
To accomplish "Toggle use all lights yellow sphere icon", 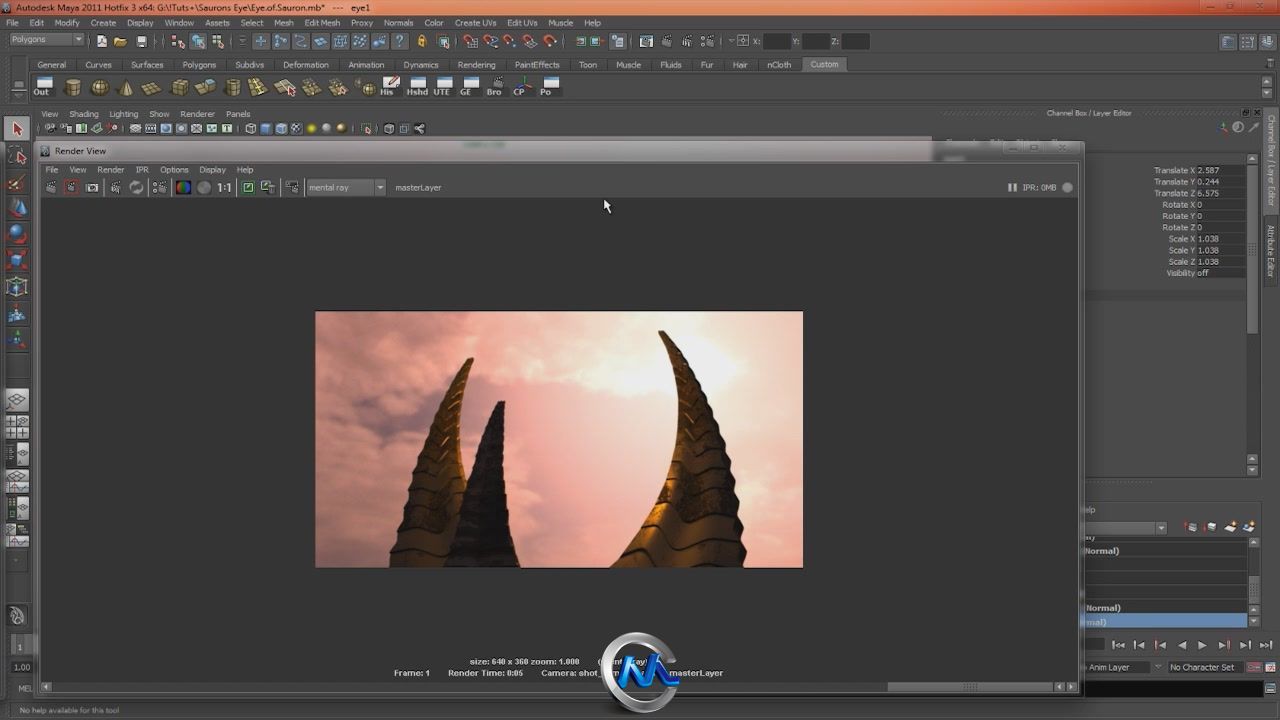I will 311,128.
